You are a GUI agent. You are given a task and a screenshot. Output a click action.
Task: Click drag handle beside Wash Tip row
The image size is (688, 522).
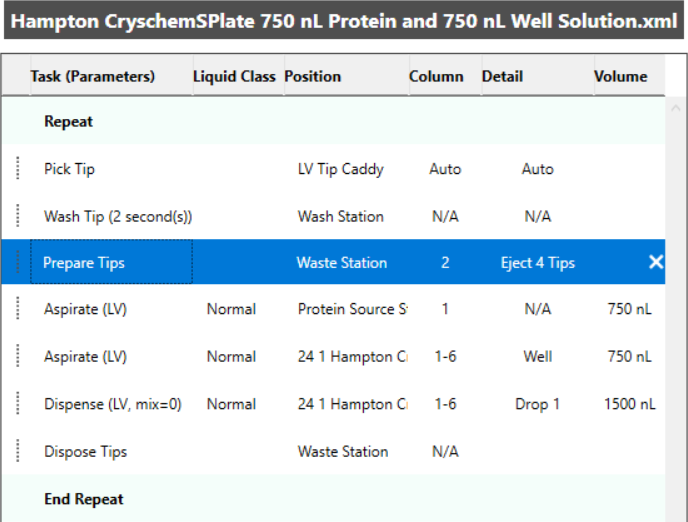pyautogui.click(x=18, y=216)
